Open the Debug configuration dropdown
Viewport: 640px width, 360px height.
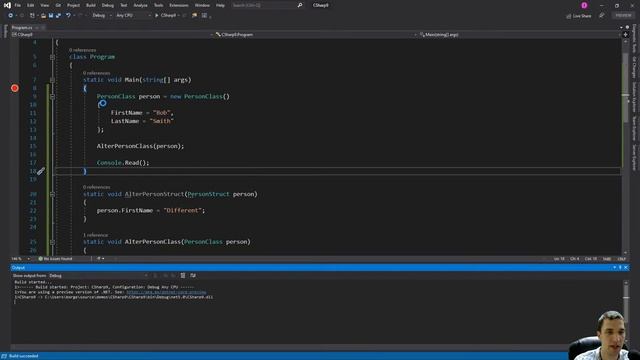(x=102, y=16)
